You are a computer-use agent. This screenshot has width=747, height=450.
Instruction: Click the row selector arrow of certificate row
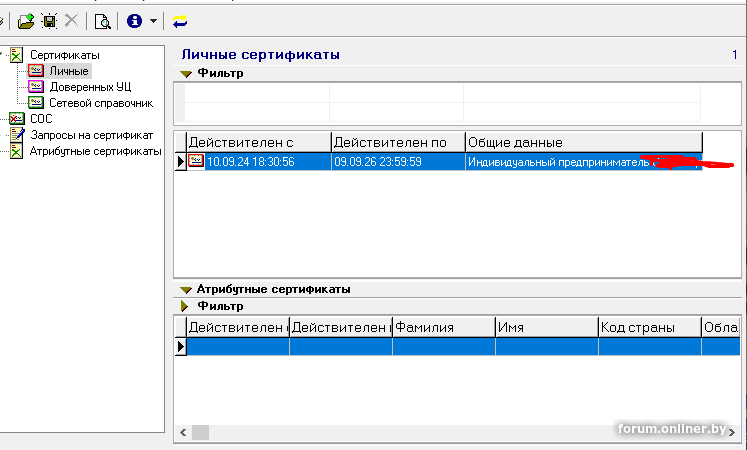point(181,161)
